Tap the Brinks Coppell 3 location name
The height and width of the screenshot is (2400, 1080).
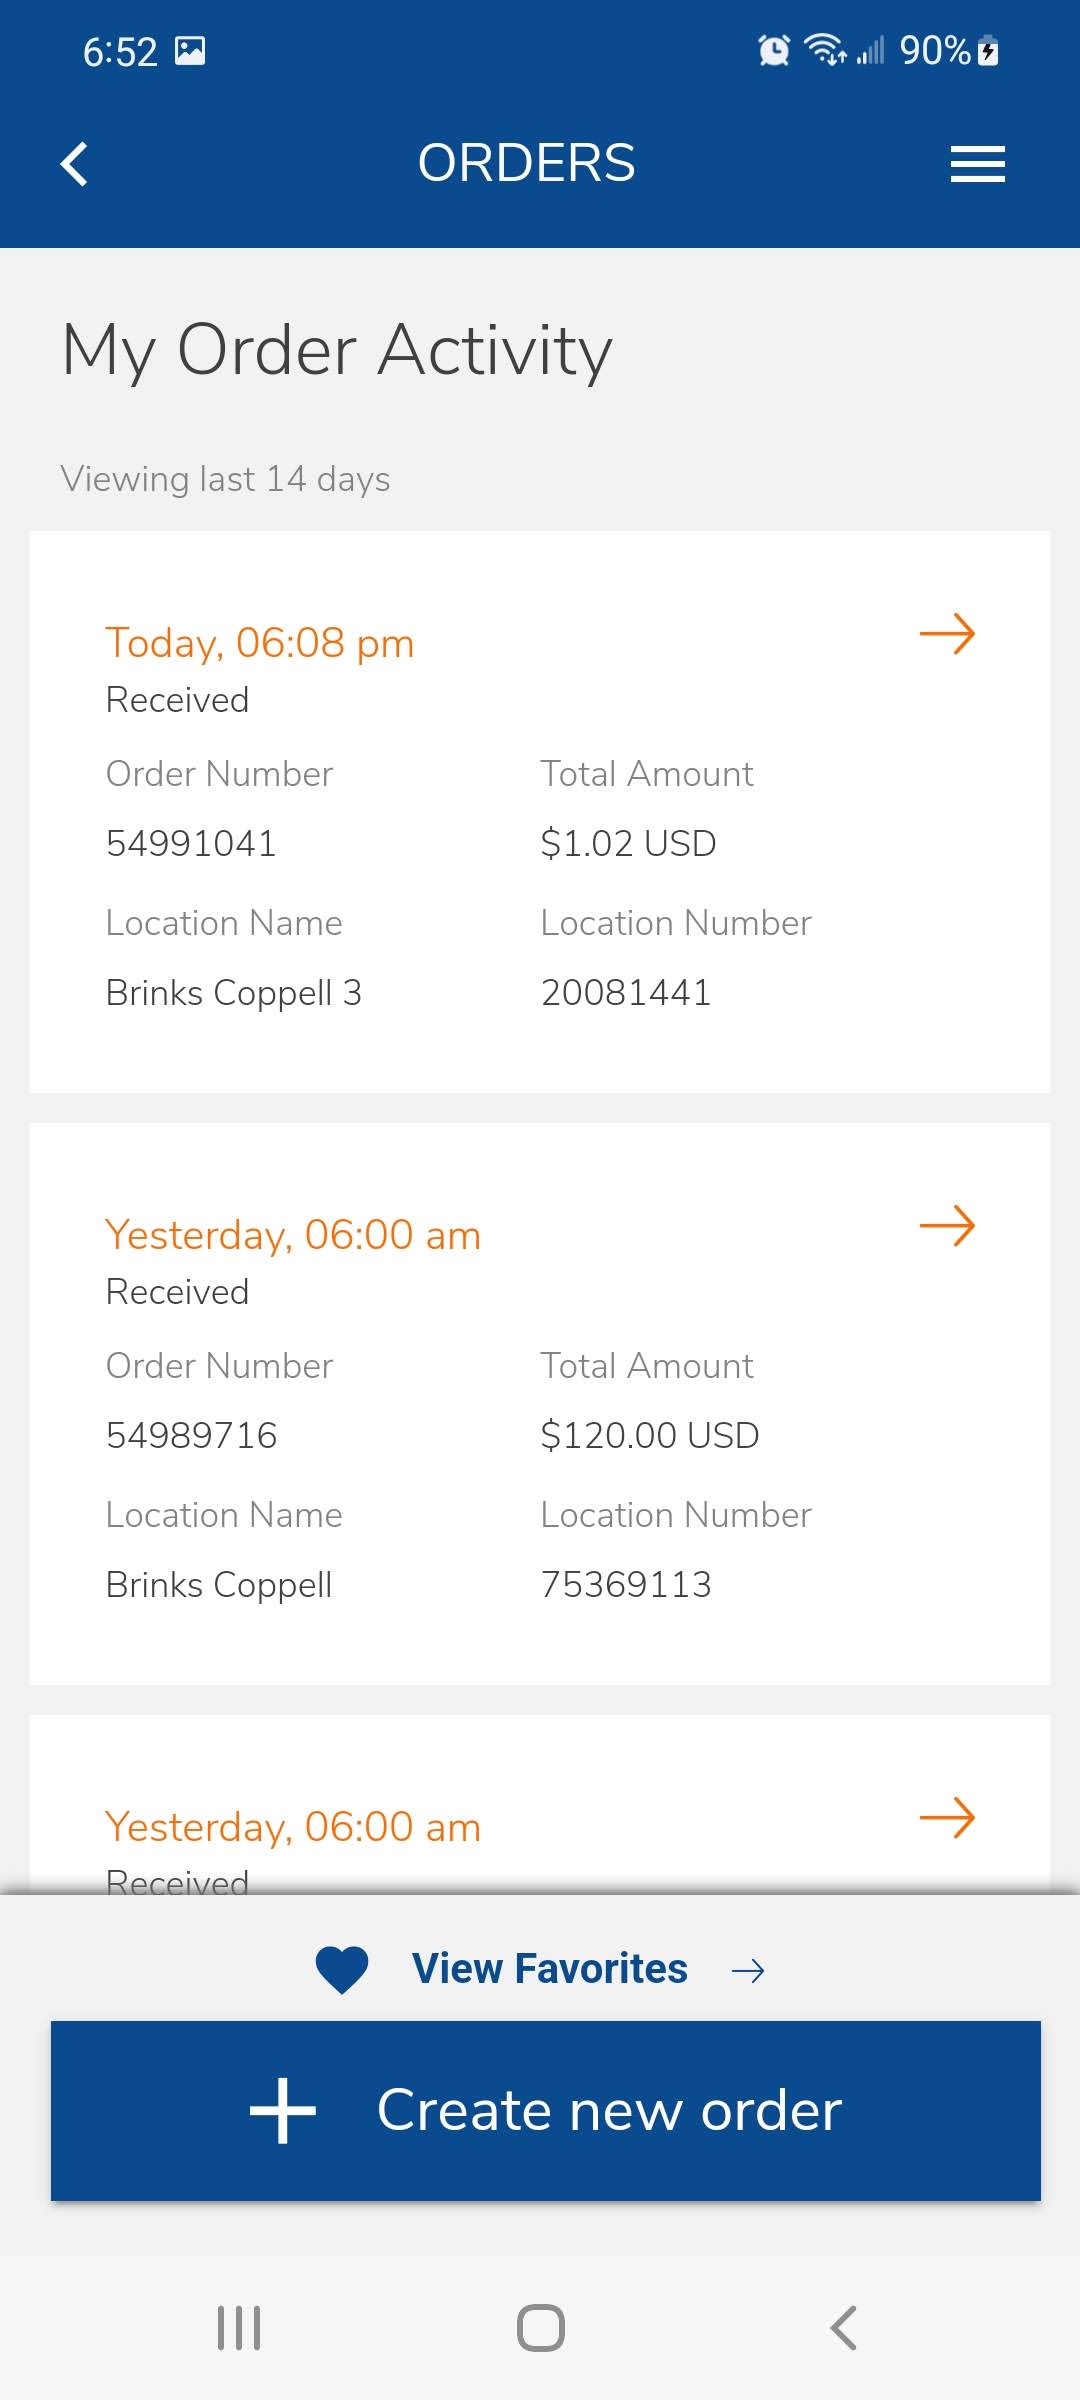[x=234, y=993]
